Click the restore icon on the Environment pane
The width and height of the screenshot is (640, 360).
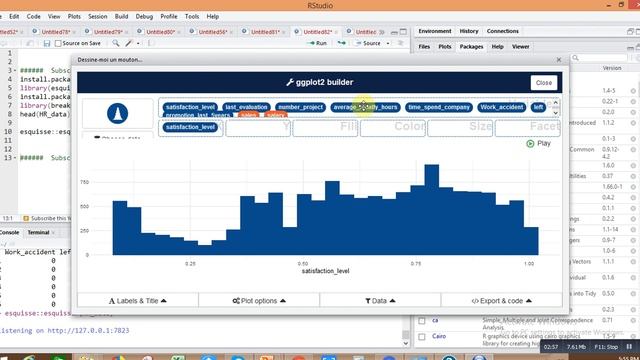pyautogui.click(x=630, y=31)
